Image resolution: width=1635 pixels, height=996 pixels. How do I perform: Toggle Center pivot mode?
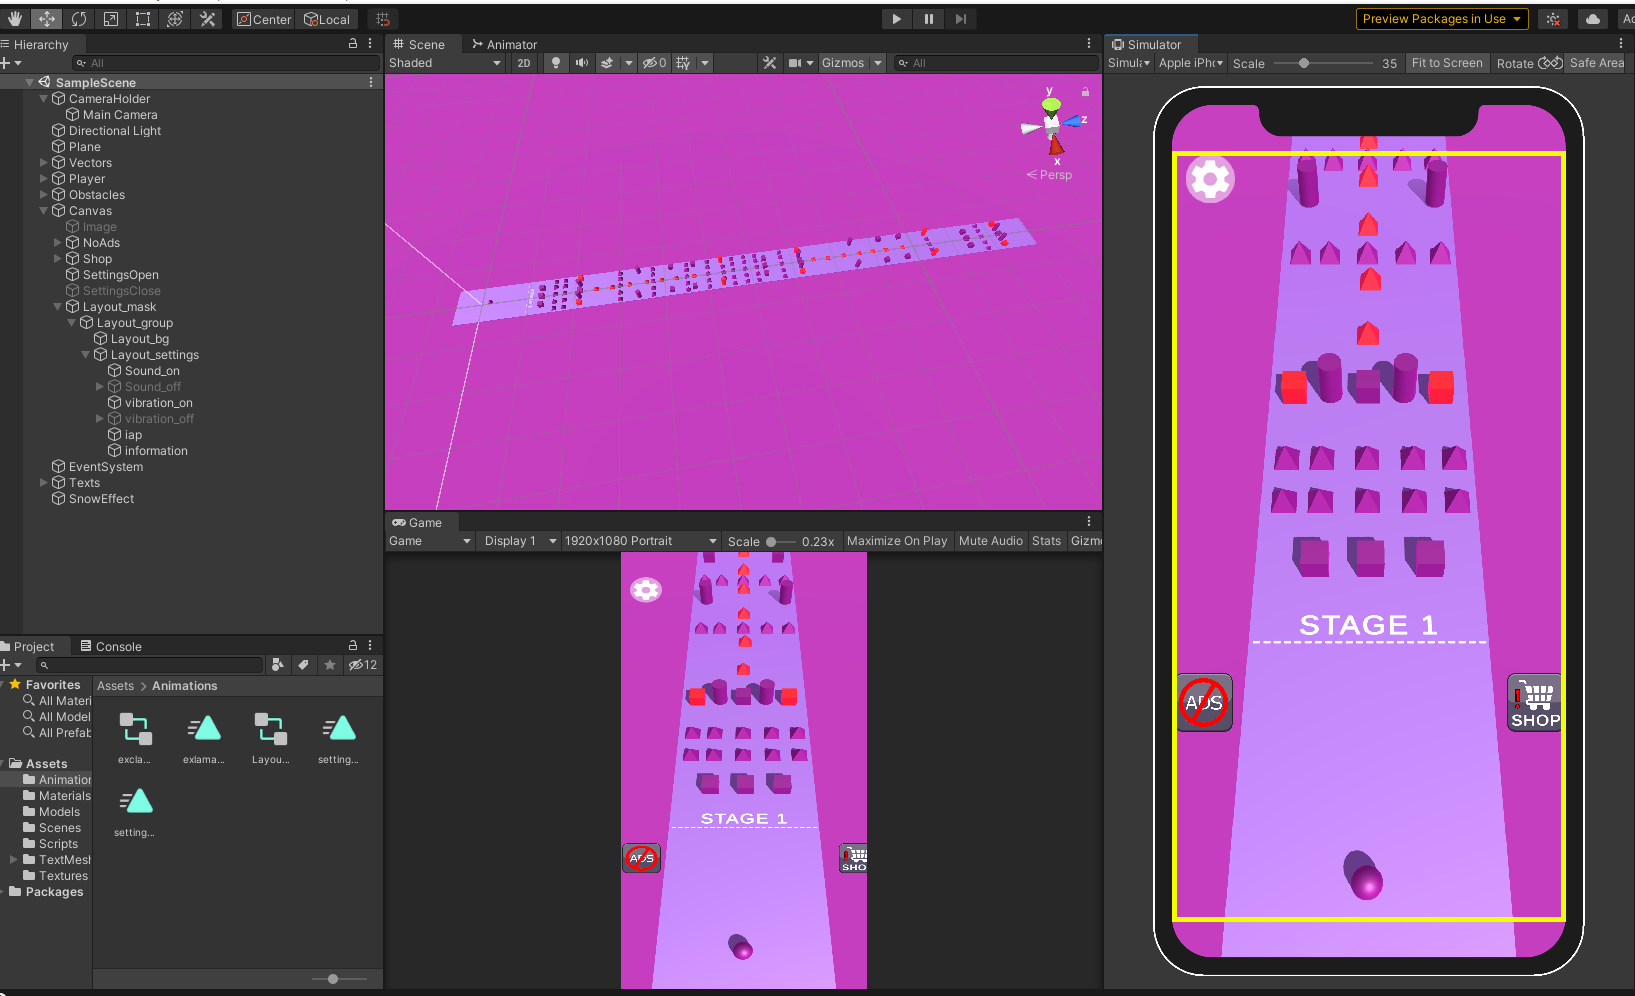(x=263, y=18)
